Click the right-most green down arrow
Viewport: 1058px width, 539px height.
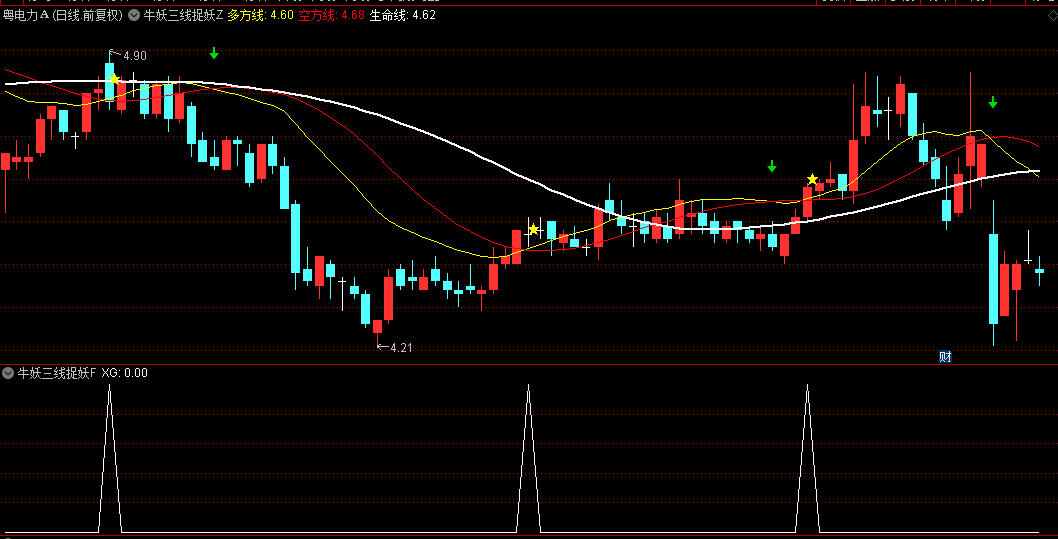[993, 102]
